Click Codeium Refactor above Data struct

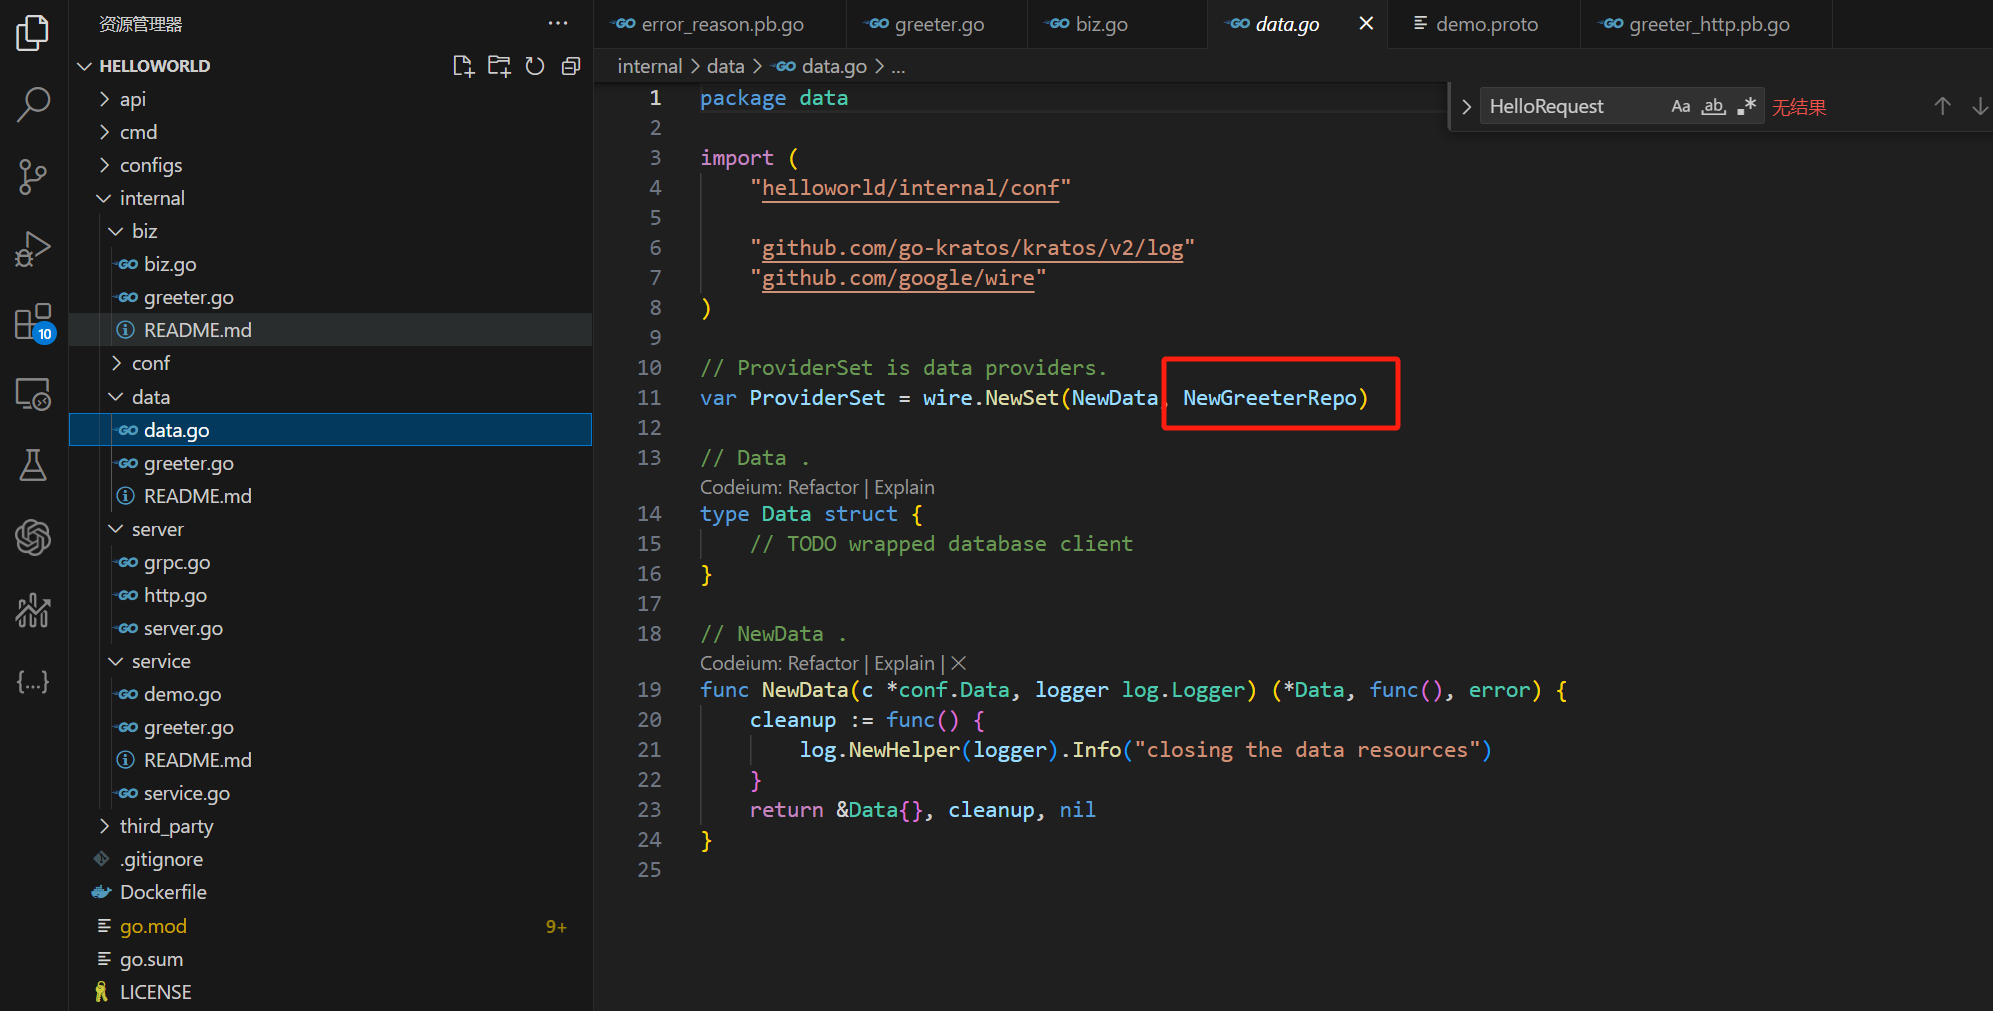(x=823, y=487)
